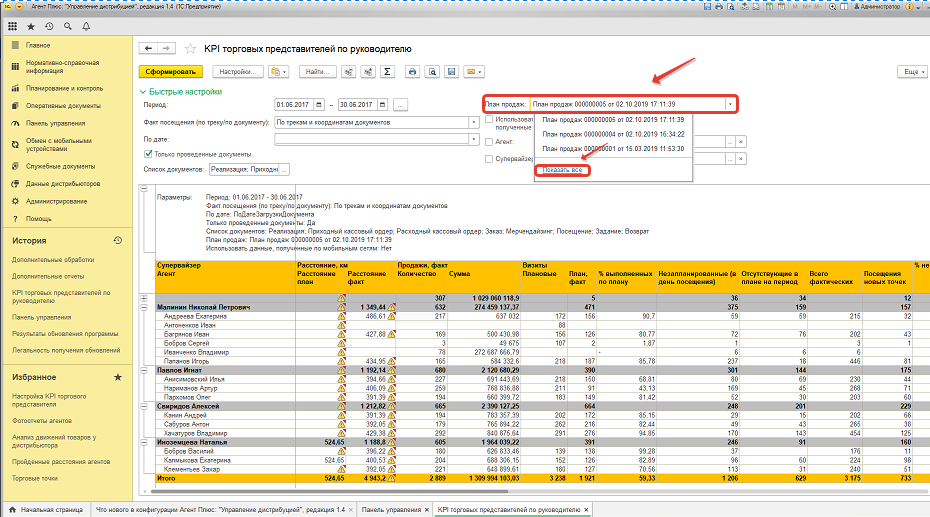Go back with the left arrow button
Viewport: 930px width, 517px height.
pos(148,49)
